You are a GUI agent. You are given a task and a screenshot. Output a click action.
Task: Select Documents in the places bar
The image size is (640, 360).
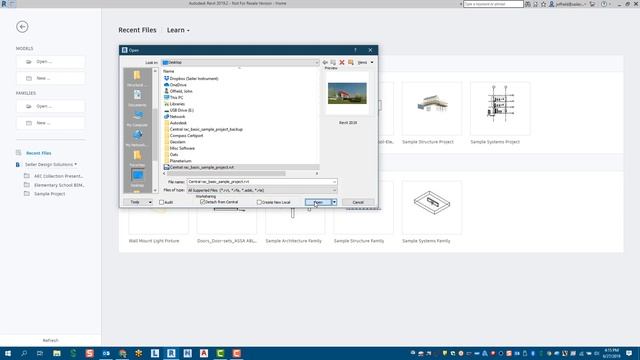pyautogui.click(x=137, y=98)
